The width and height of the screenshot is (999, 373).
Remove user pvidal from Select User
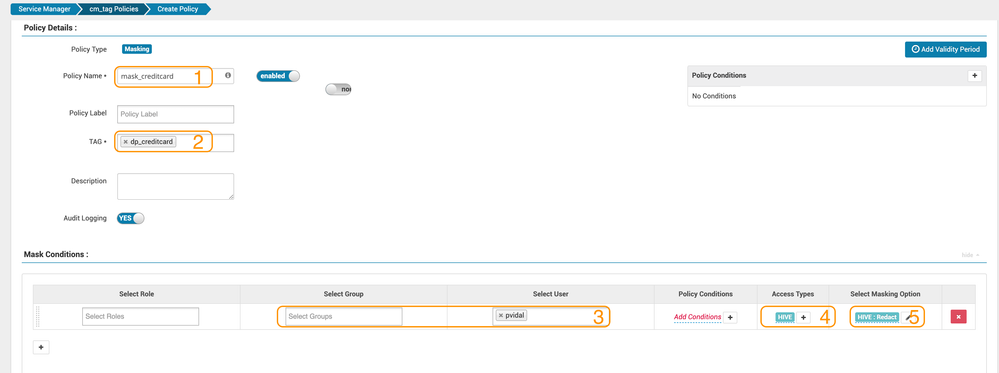point(501,315)
